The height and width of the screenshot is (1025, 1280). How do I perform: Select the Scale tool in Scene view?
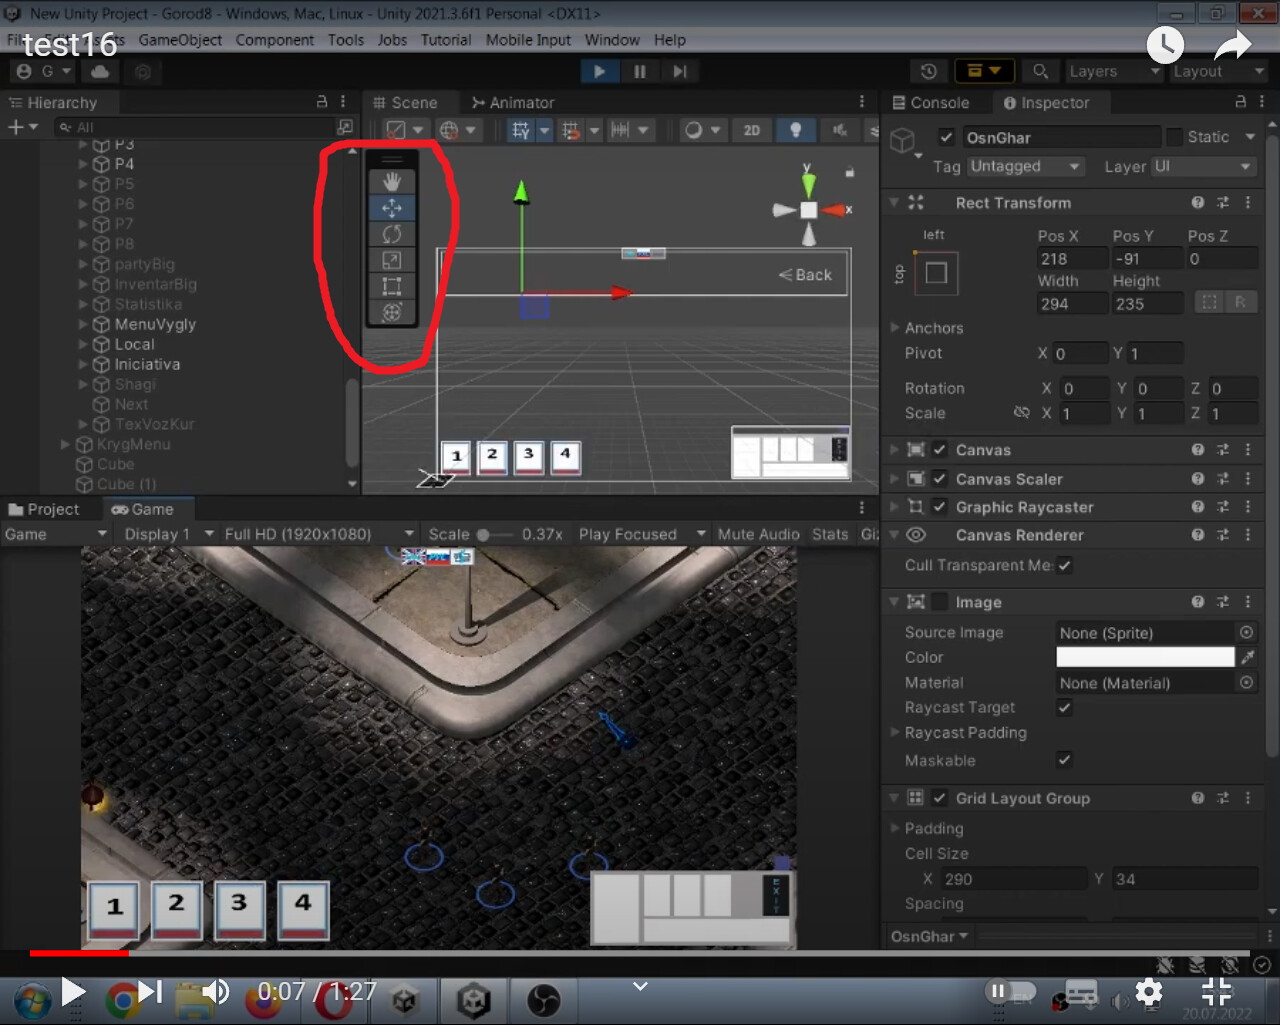click(392, 260)
